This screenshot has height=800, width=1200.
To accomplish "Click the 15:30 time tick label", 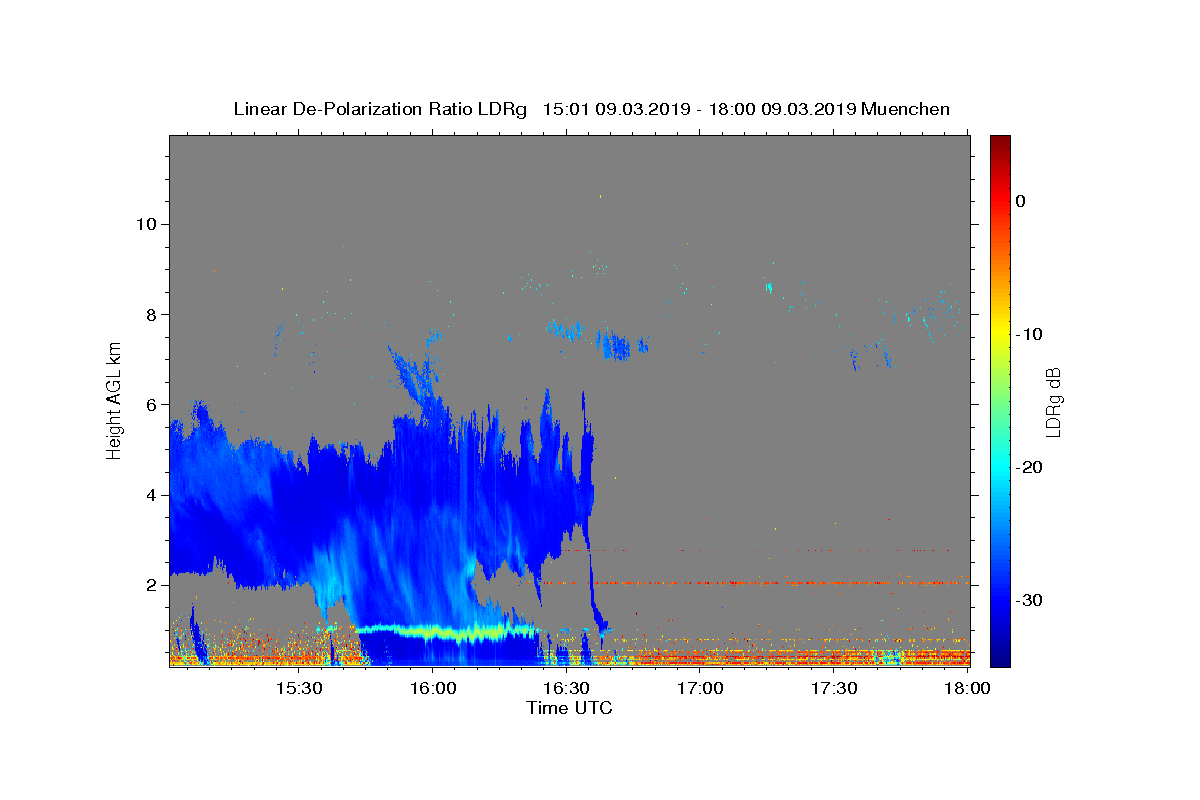I will pyautogui.click(x=298, y=689).
